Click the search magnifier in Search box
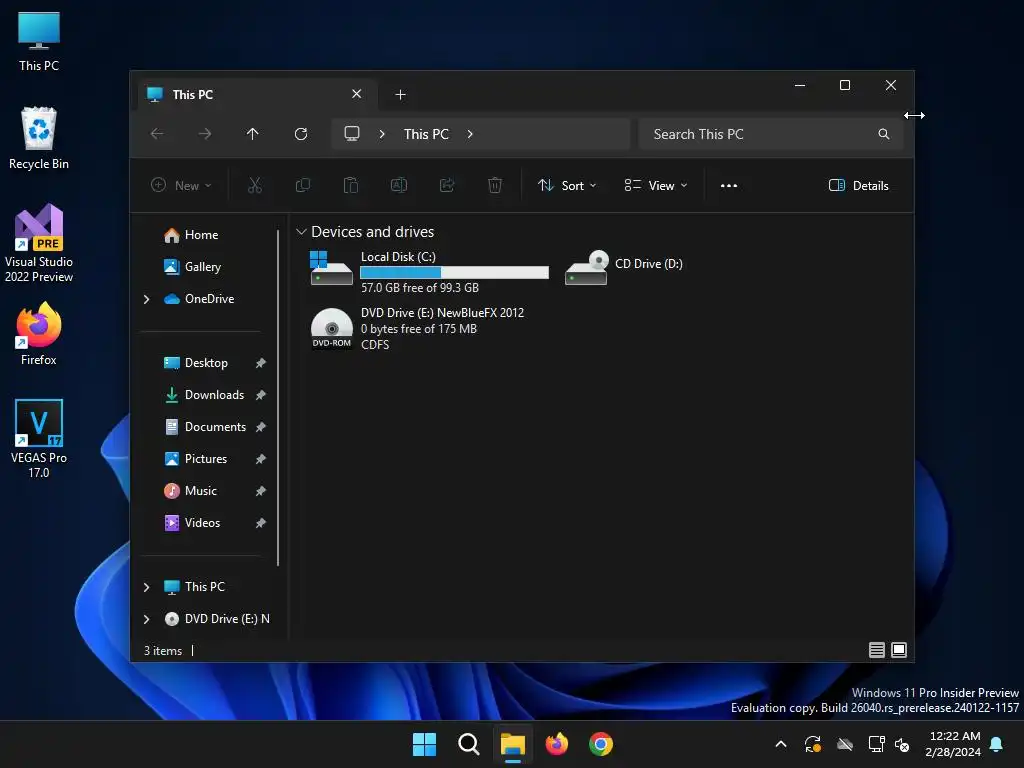Viewport: 1024px width, 768px height. click(884, 134)
